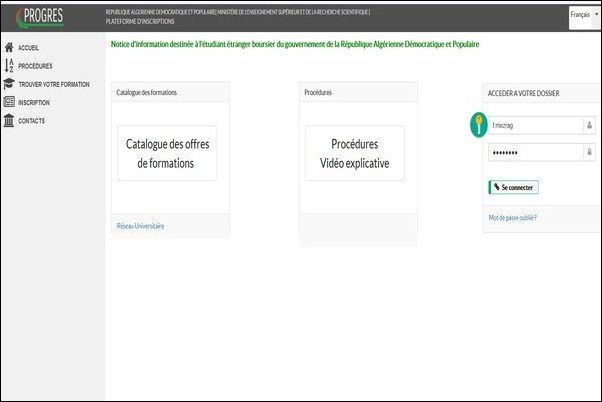Screen dimensions: 602x402
Task: Select Trouver Votre Formation in sidebar
Action: click(54, 84)
